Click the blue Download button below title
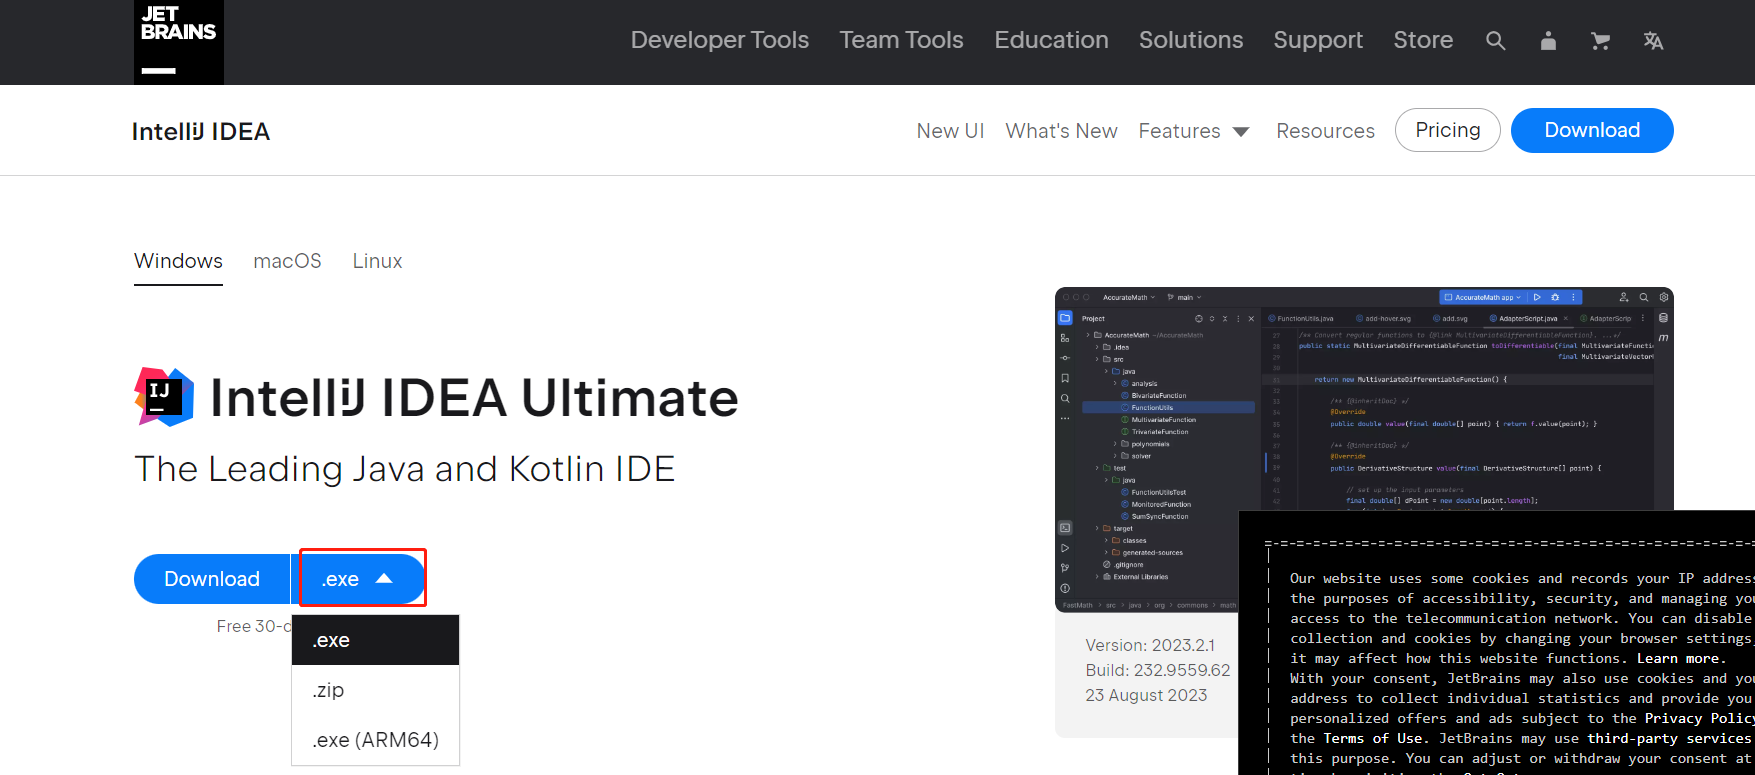The height and width of the screenshot is (775, 1755). 212,579
